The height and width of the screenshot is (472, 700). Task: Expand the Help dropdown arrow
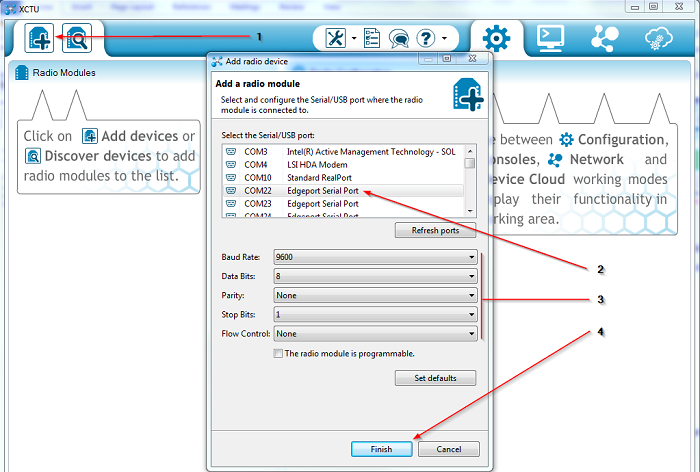[444, 38]
